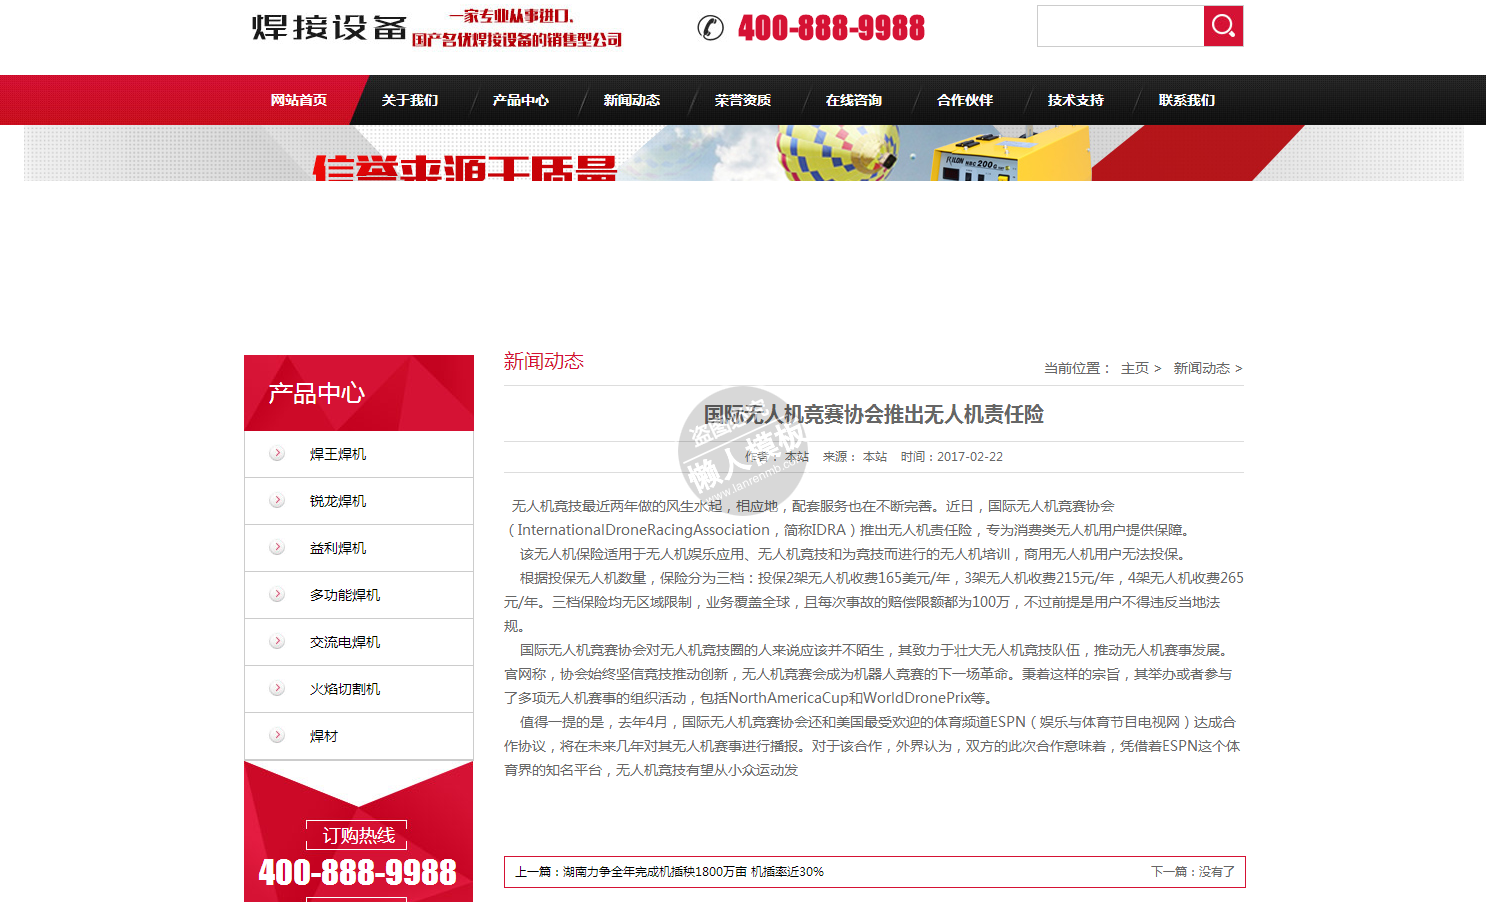Click the red magnifier search button

pyautogui.click(x=1223, y=26)
